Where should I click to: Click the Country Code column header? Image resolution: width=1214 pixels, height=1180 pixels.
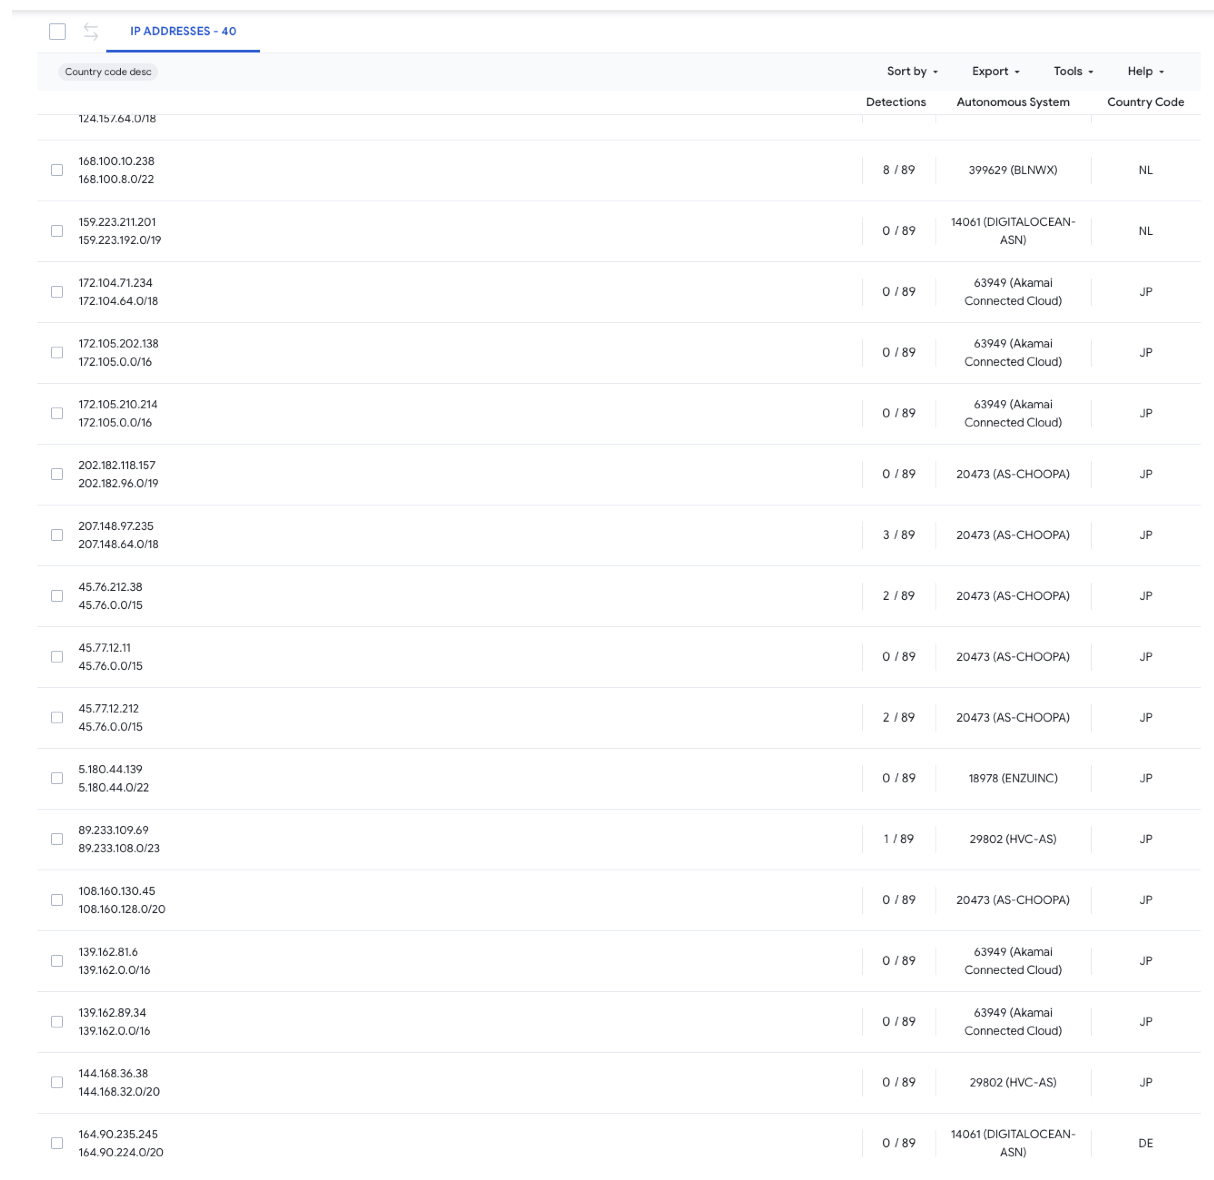[x=1145, y=102]
